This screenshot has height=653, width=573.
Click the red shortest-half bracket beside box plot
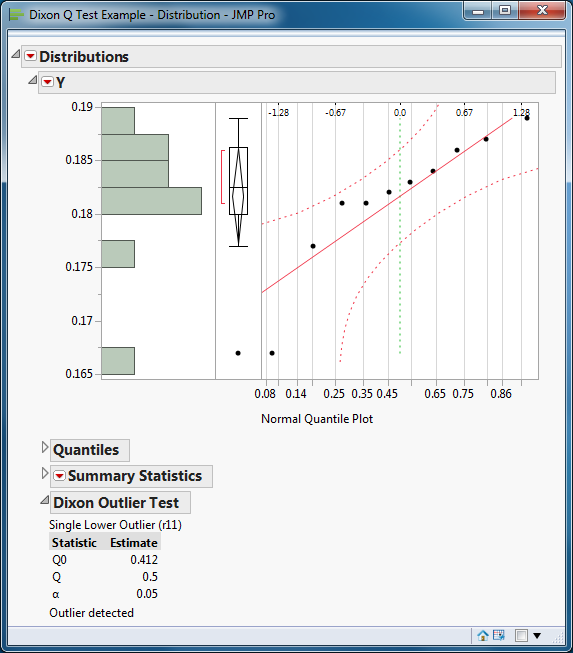coord(223,177)
